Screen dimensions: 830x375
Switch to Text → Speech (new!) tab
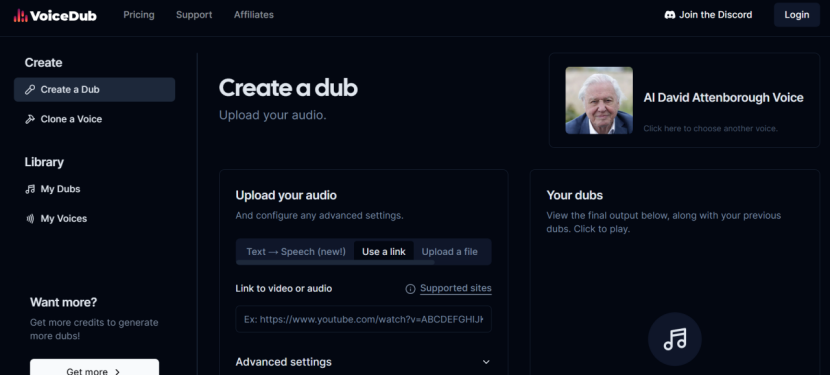pyautogui.click(x=296, y=252)
